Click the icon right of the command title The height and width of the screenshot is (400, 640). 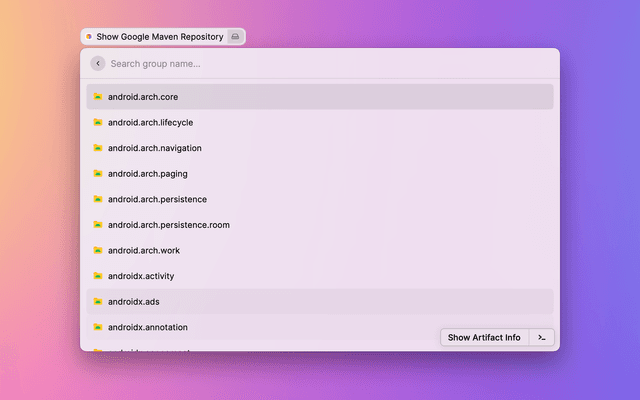coord(235,36)
